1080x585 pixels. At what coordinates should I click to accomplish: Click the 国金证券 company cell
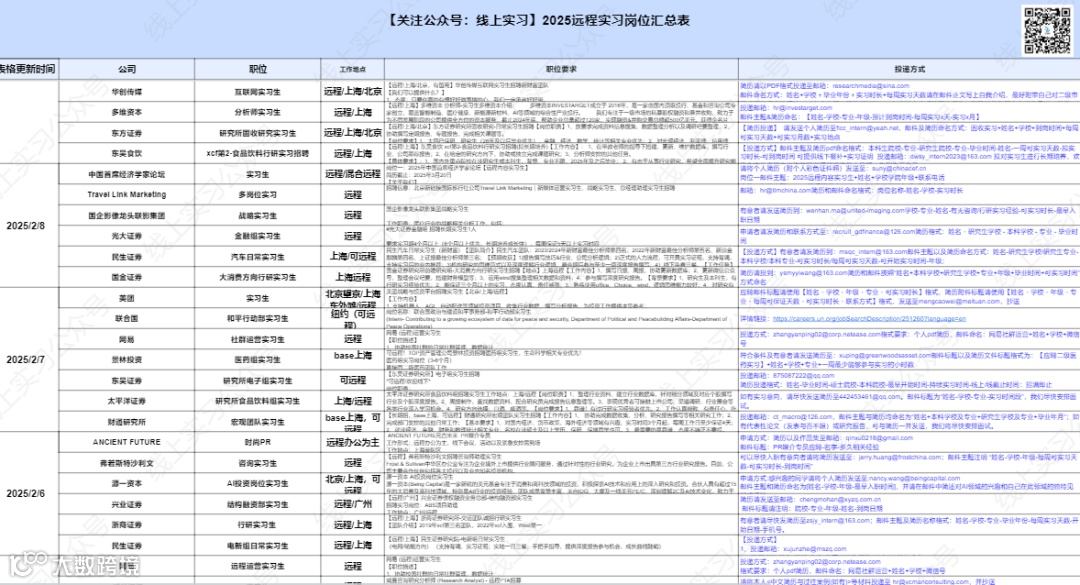[127, 277]
